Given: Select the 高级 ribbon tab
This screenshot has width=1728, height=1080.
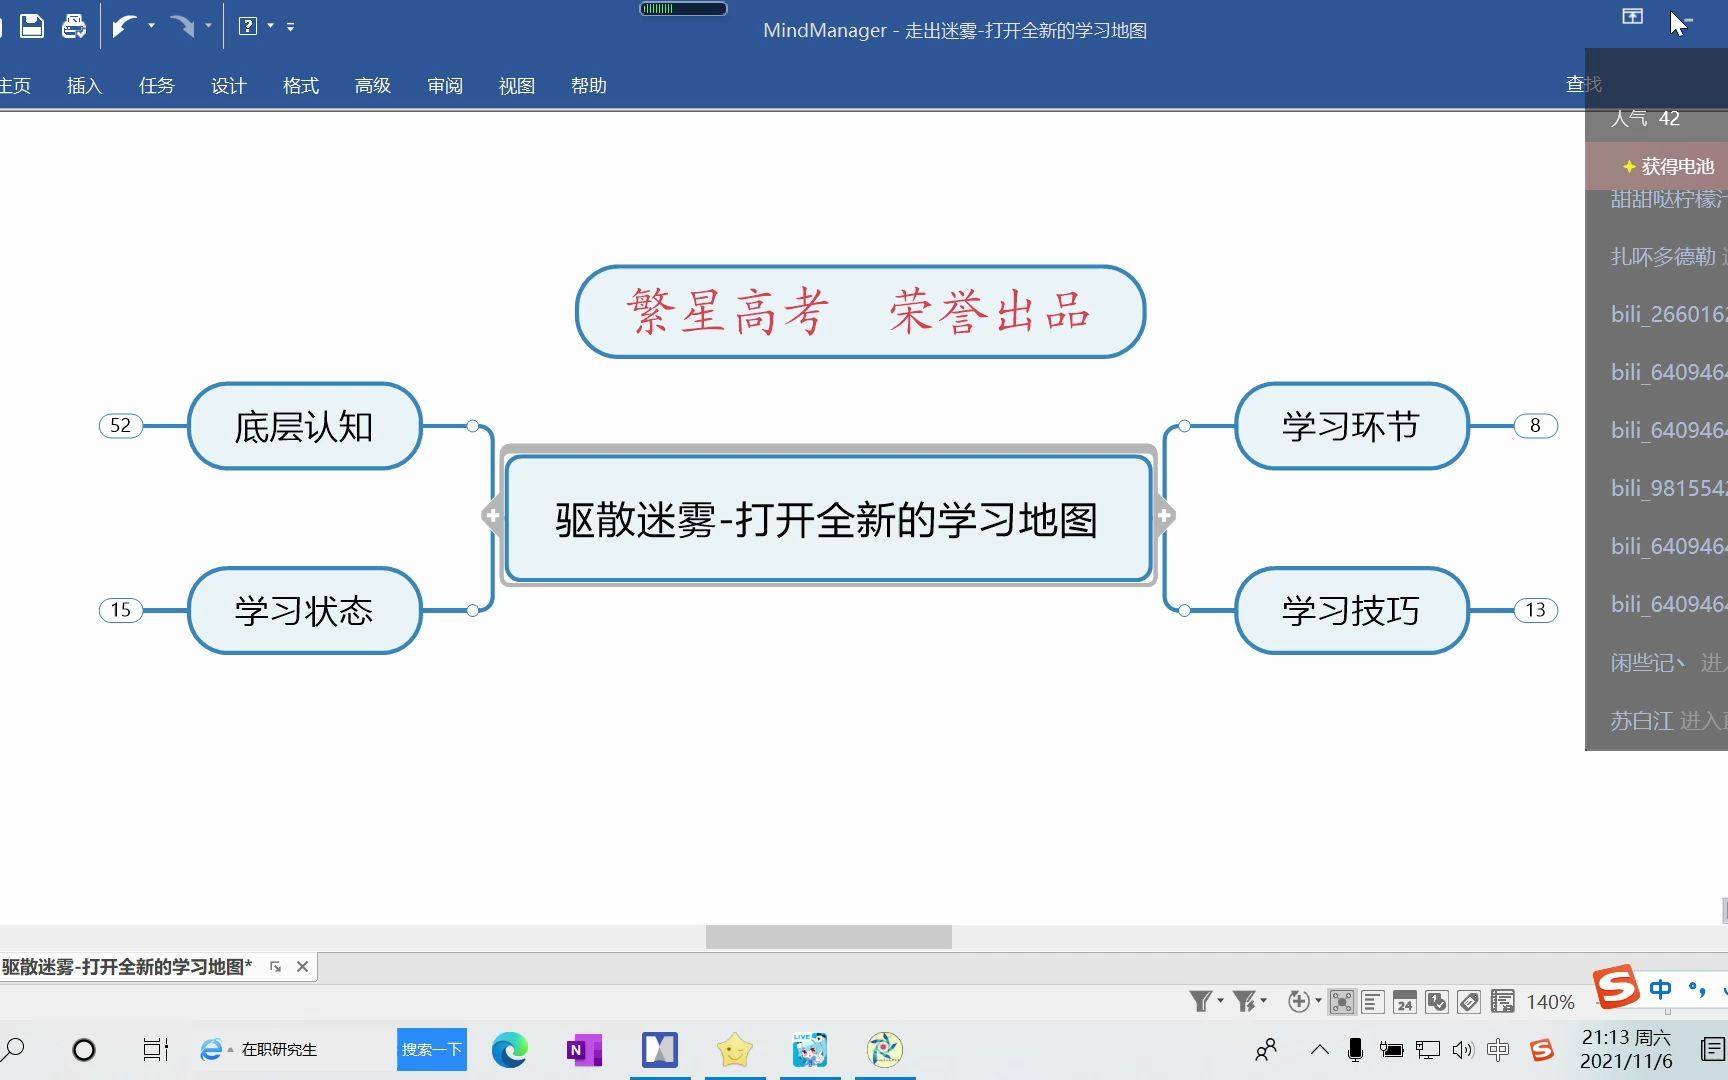Looking at the screenshot, I should coord(373,86).
